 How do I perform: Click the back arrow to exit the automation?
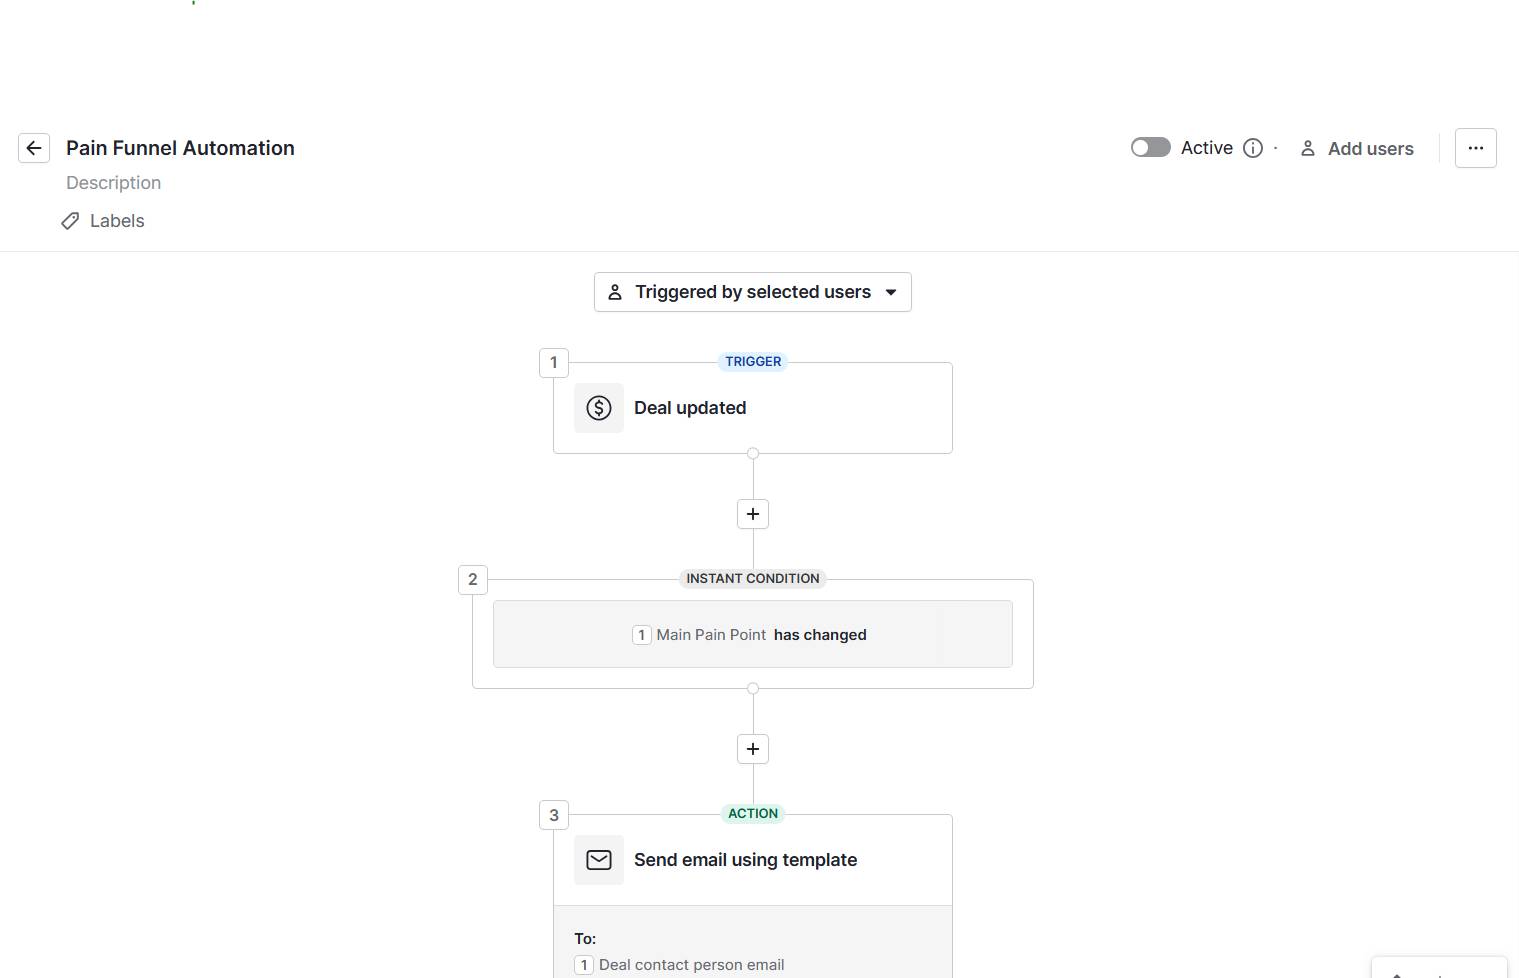point(33,147)
